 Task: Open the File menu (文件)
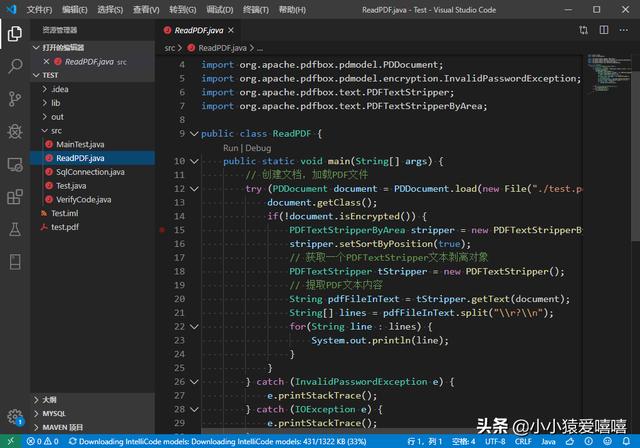point(39,9)
